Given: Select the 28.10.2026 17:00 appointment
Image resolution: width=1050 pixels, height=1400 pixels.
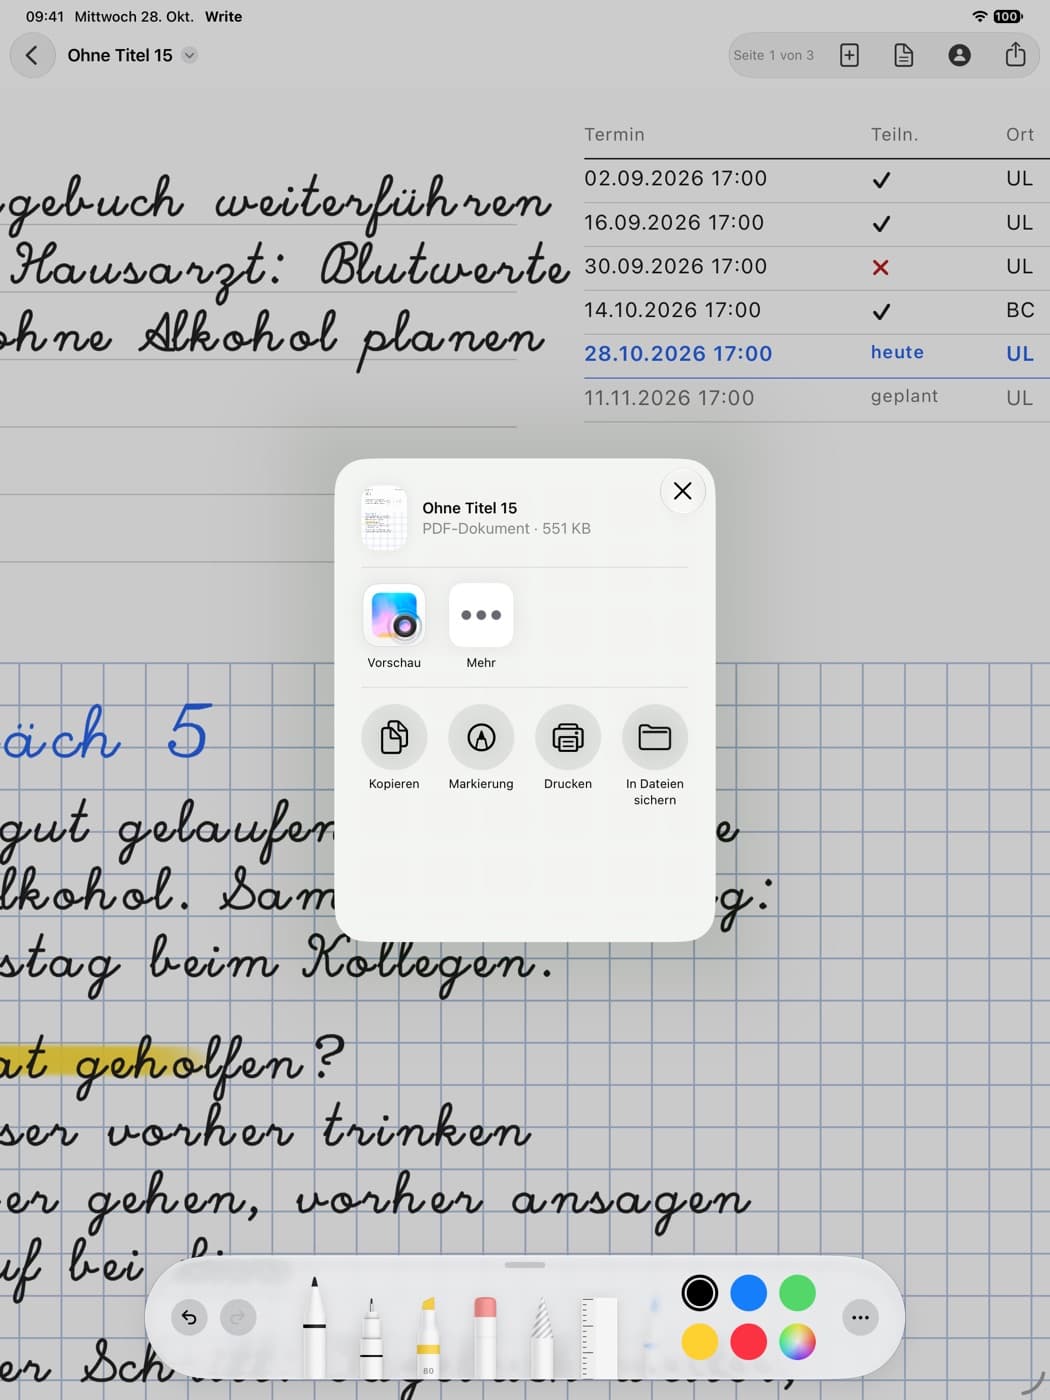Looking at the screenshot, I should [x=678, y=354].
